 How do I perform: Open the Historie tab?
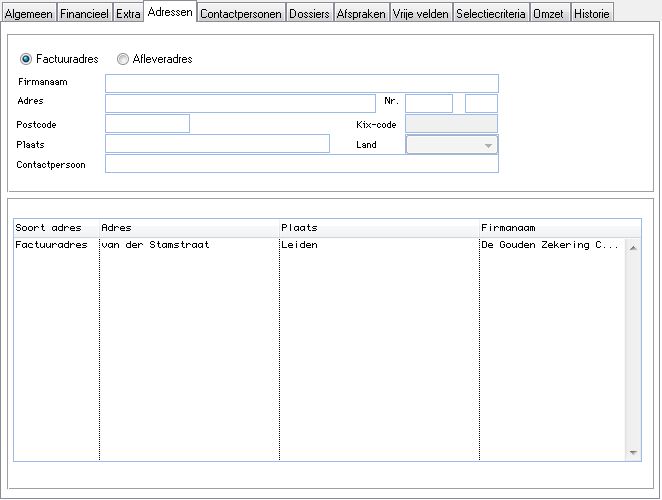[591, 14]
